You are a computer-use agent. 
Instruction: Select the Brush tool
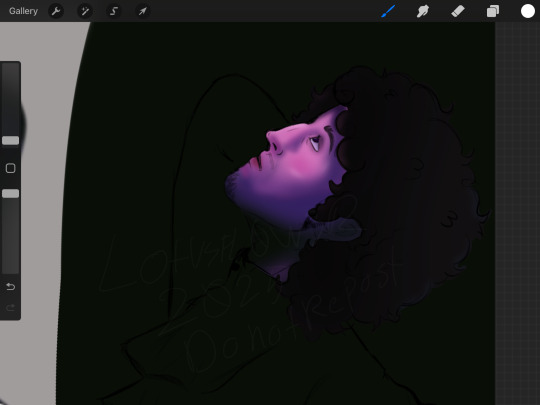[388, 11]
